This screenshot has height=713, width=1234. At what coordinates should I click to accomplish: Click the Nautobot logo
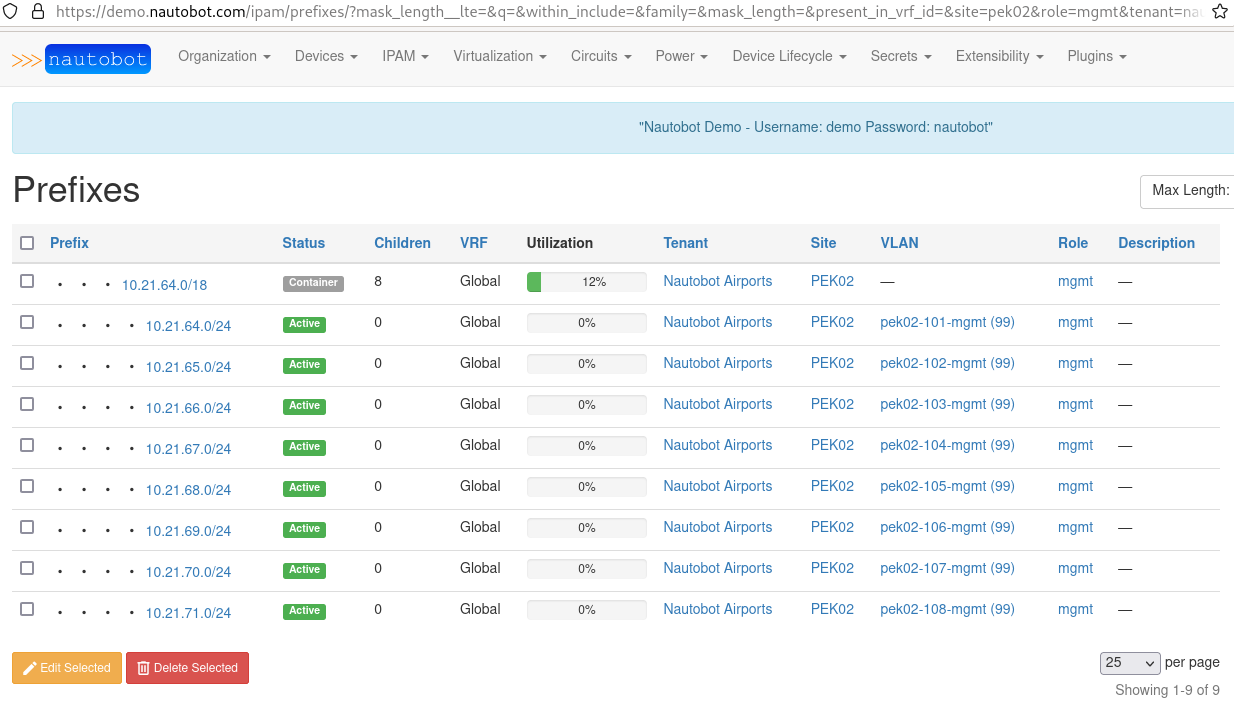coord(81,59)
